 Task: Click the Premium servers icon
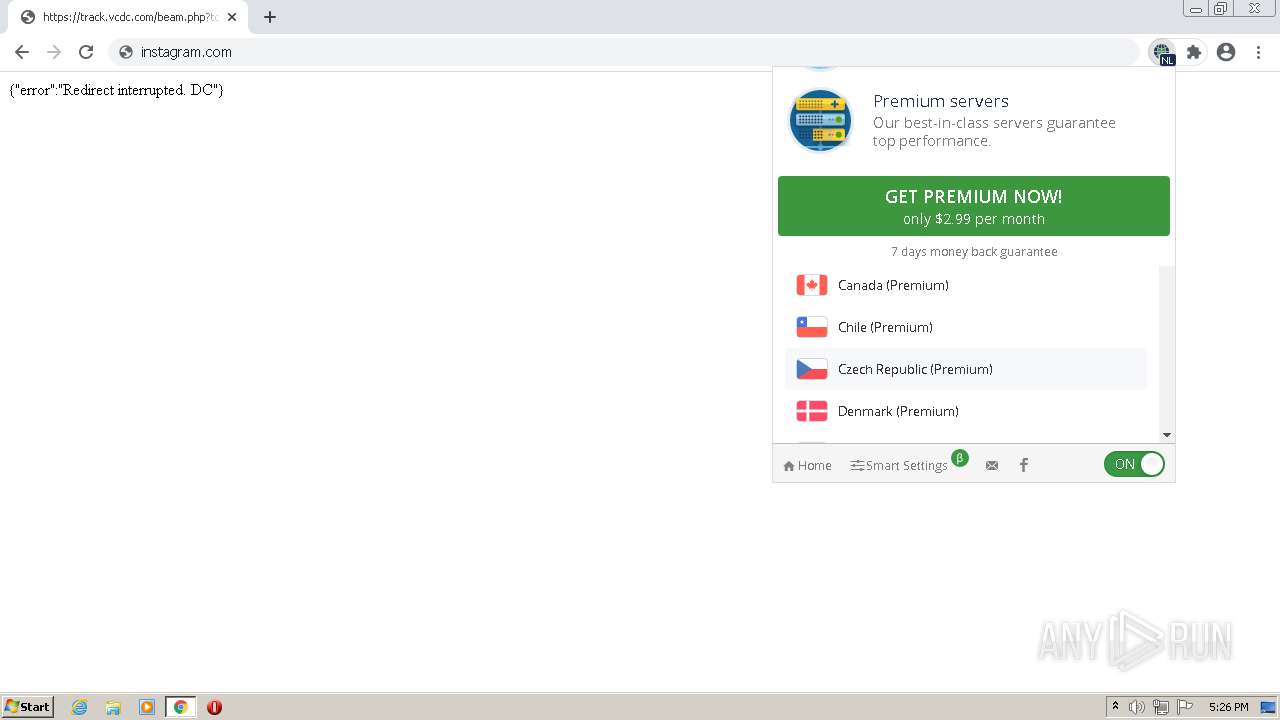point(820,121)
